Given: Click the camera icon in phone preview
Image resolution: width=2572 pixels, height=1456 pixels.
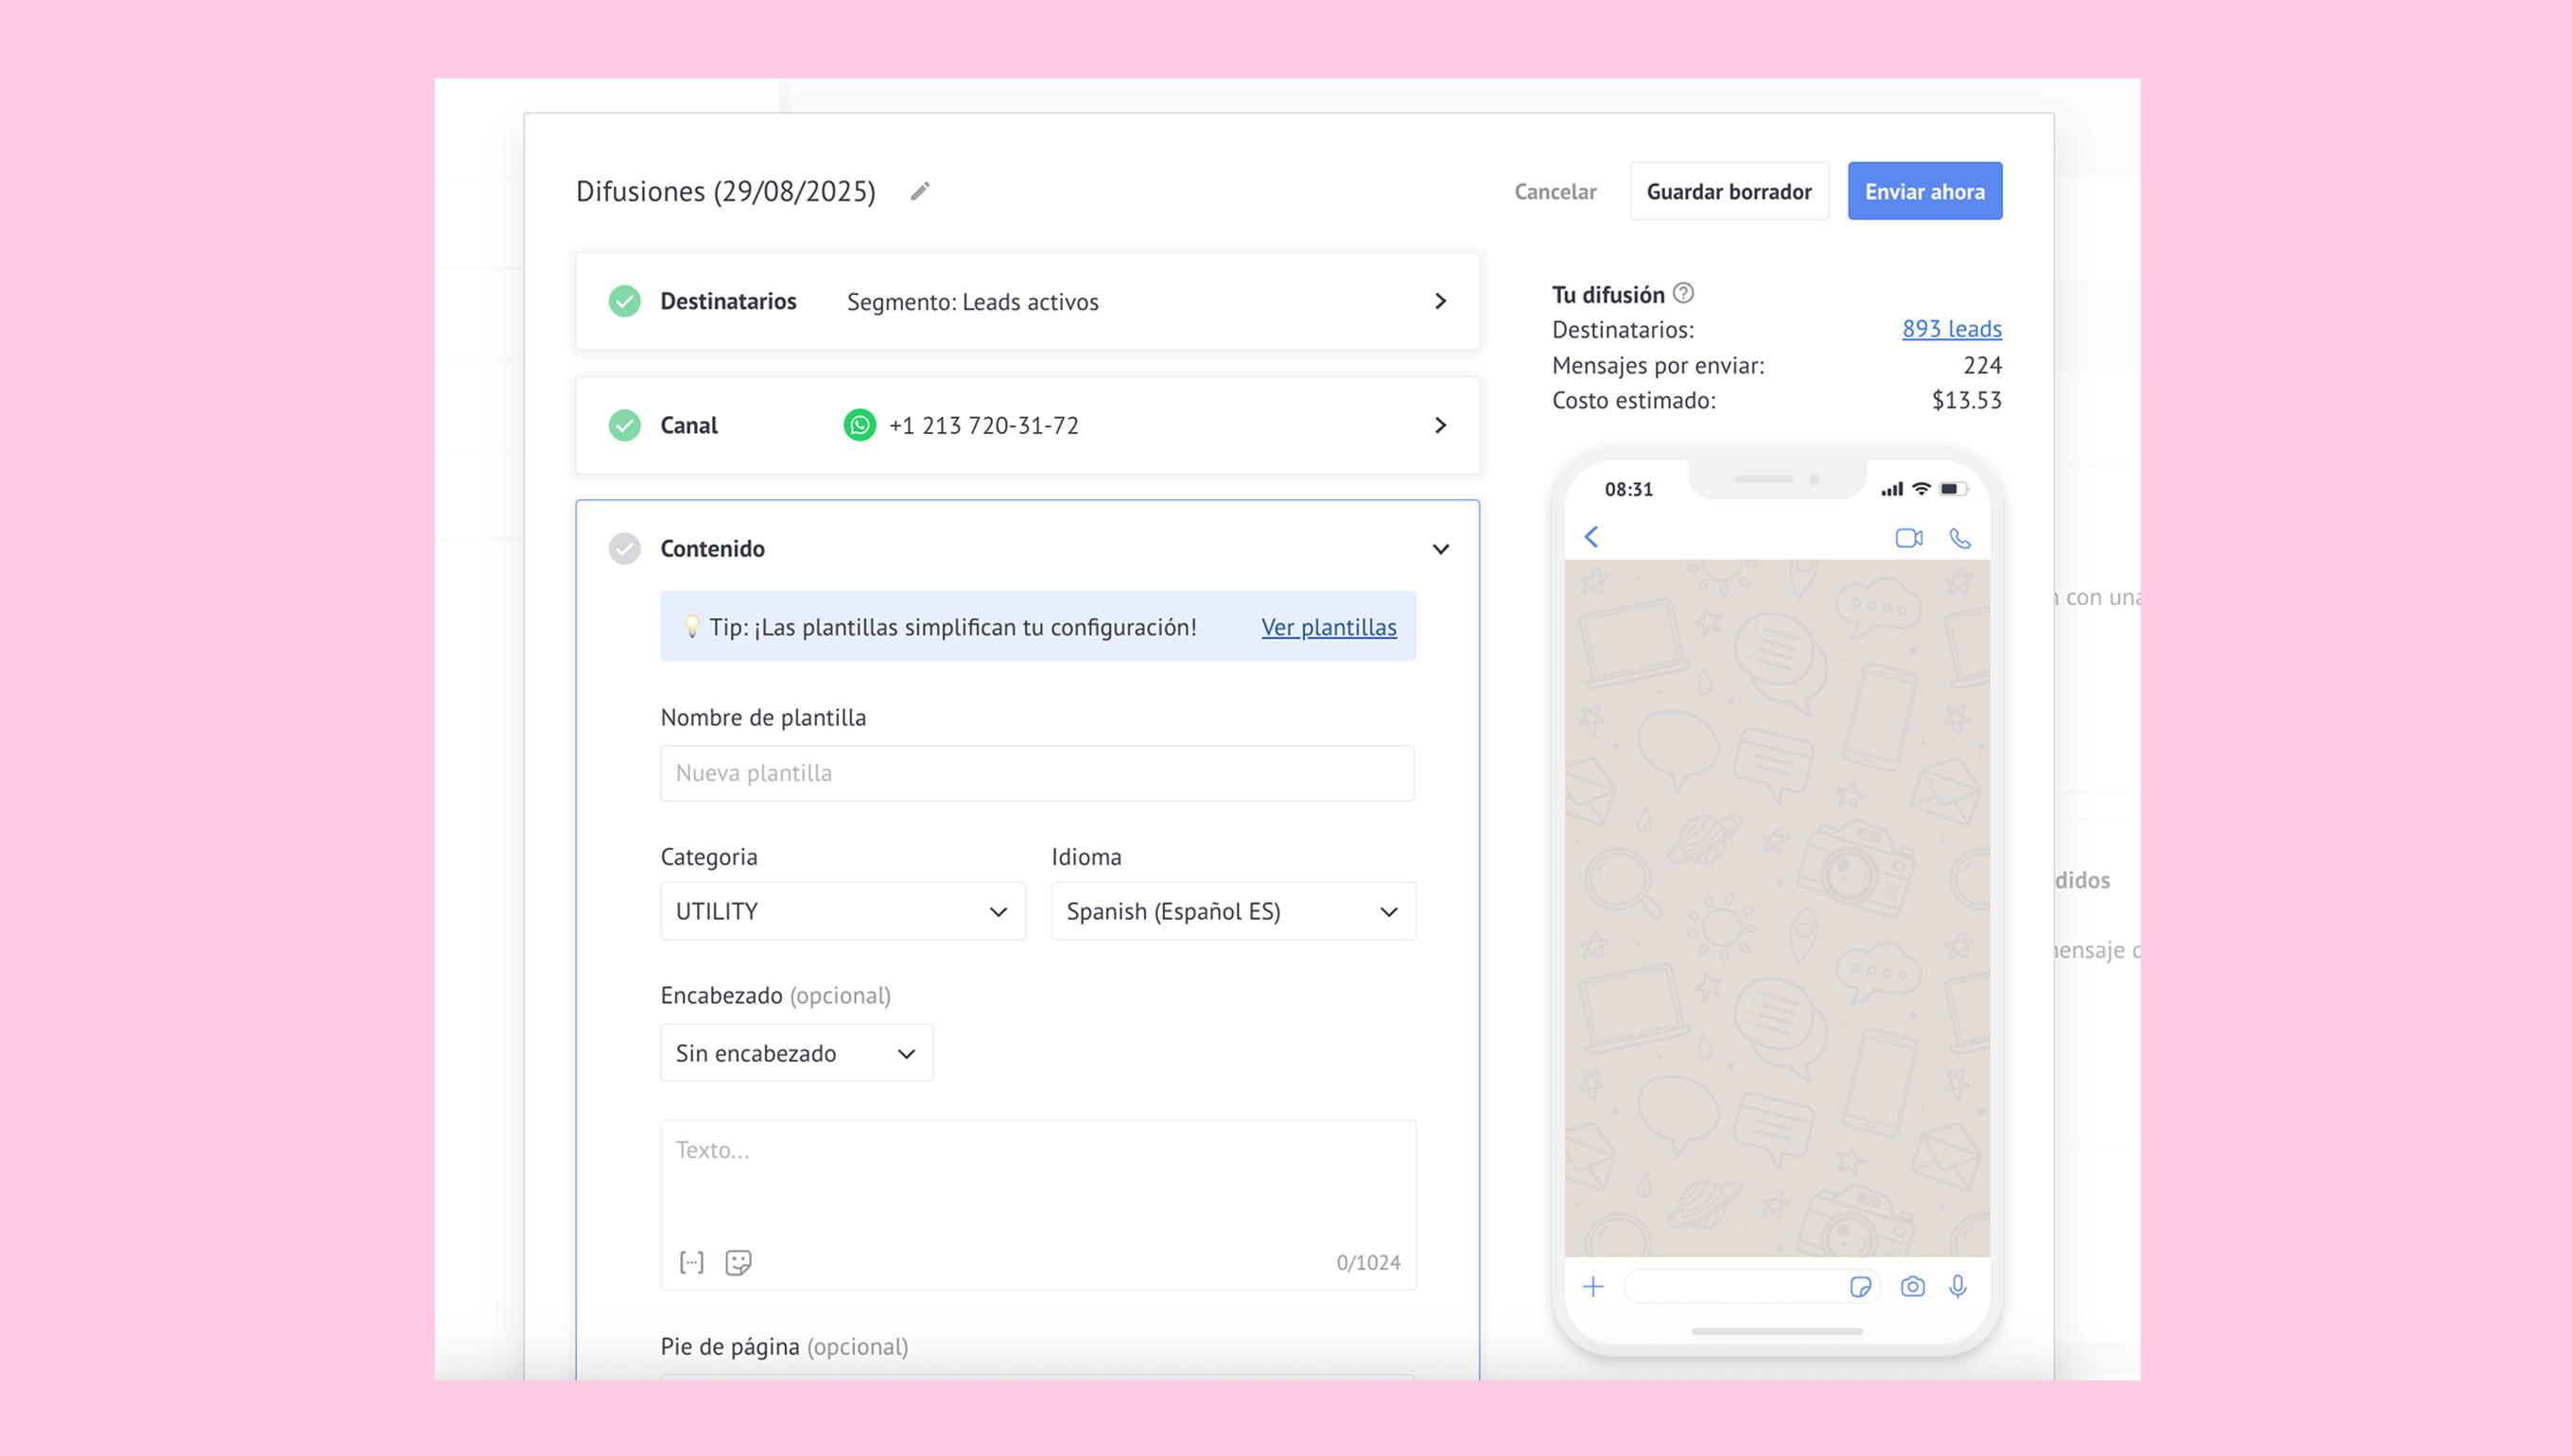Looking at the screenshot, I should tap(1912, 1286).
